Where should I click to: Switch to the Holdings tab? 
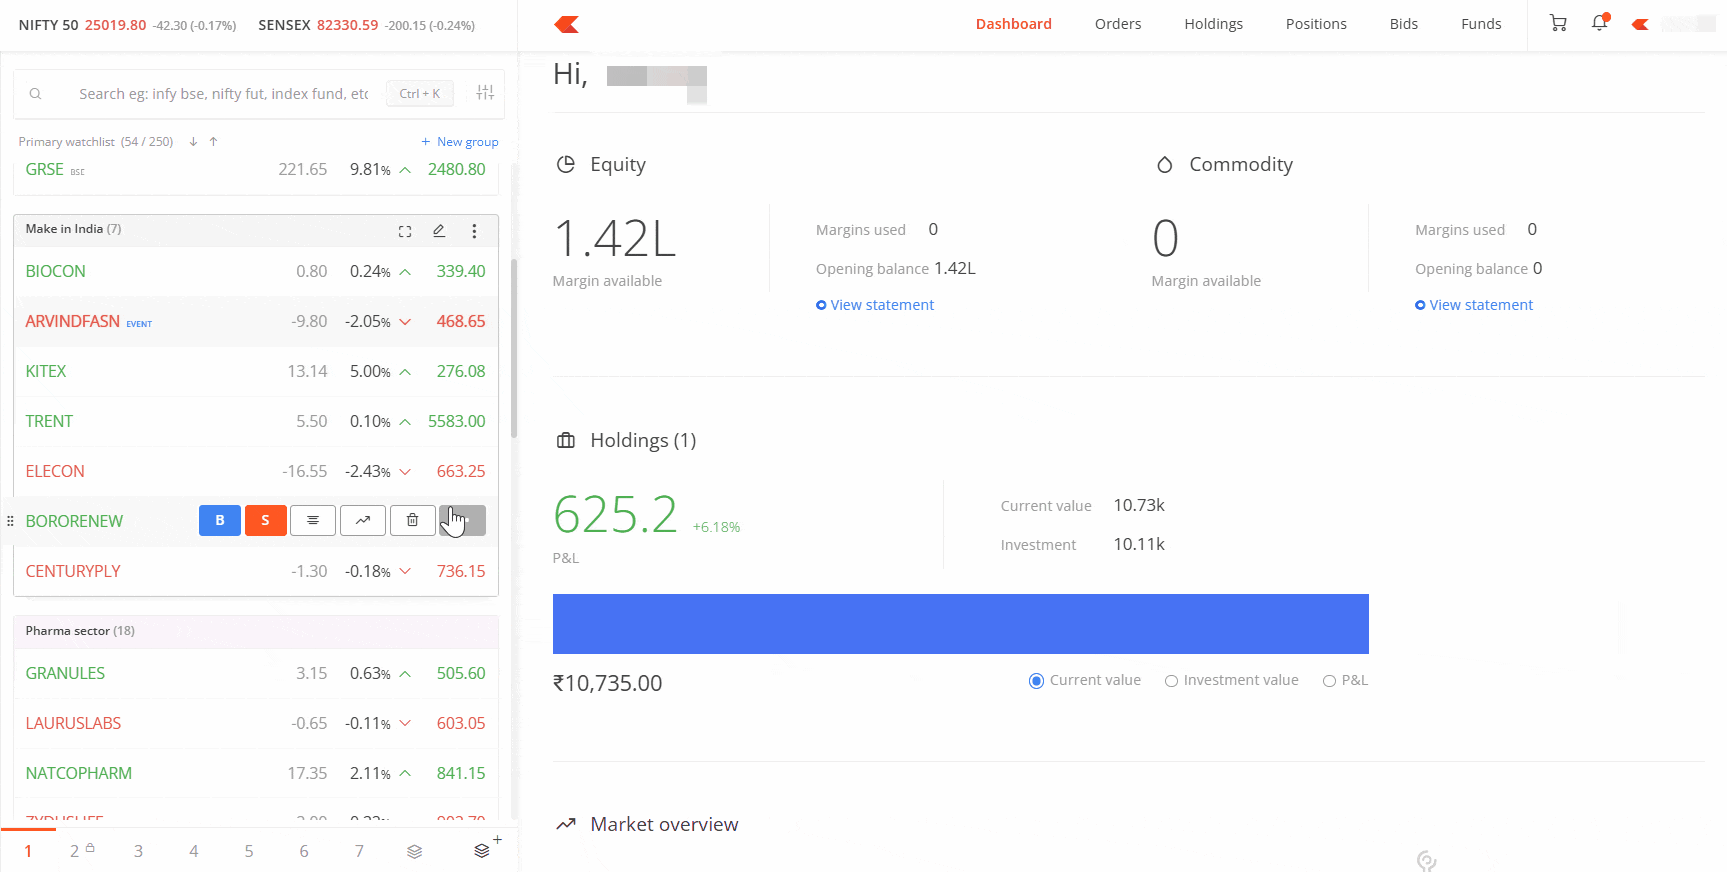pyautogui.click(x=1214, y=24)
